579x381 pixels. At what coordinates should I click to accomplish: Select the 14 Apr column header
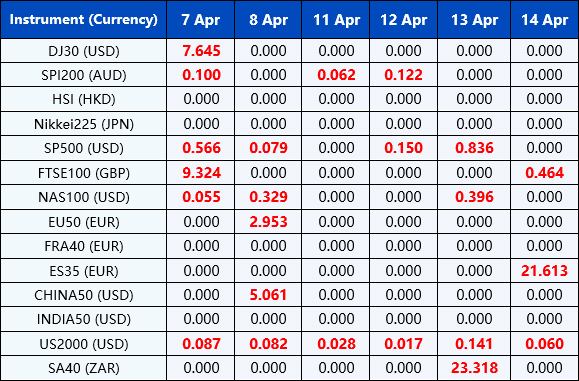pyautogui.click(x=544, y=20)
